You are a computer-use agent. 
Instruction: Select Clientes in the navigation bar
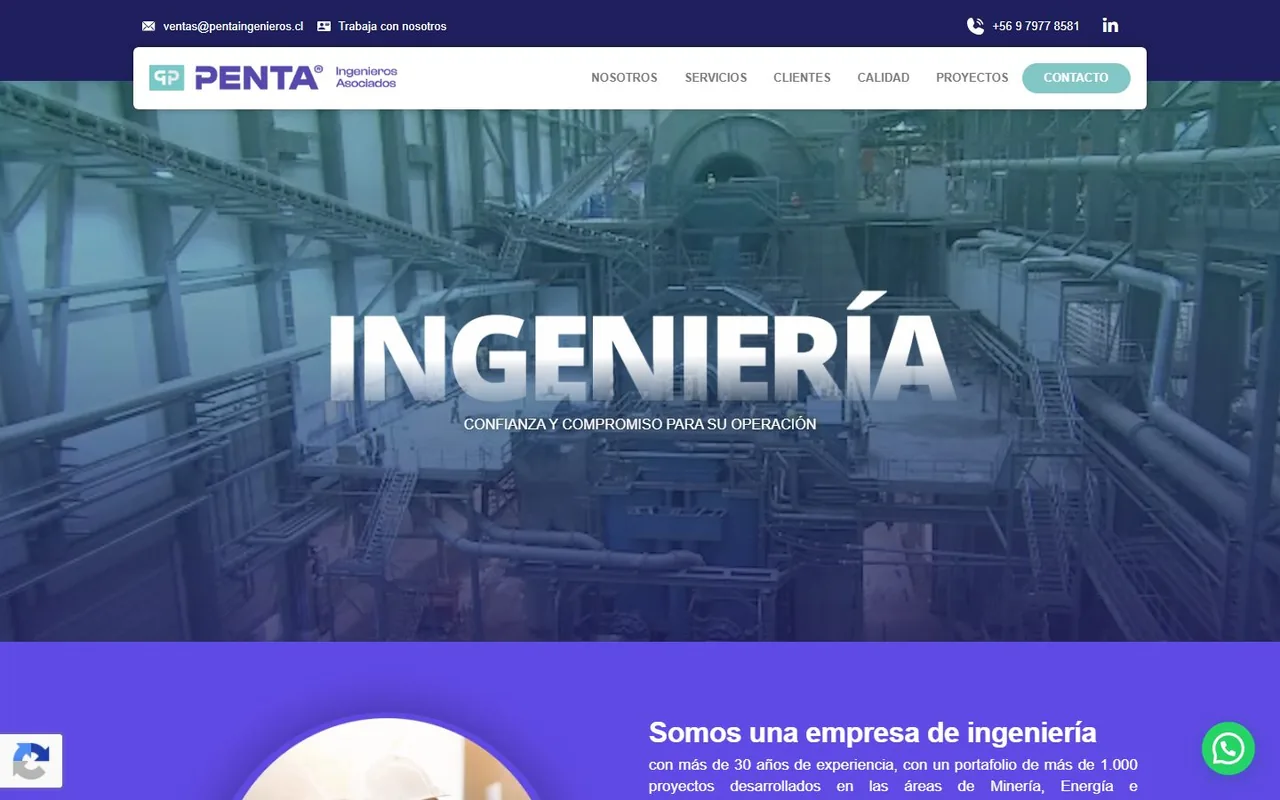(x=802, y=78)
